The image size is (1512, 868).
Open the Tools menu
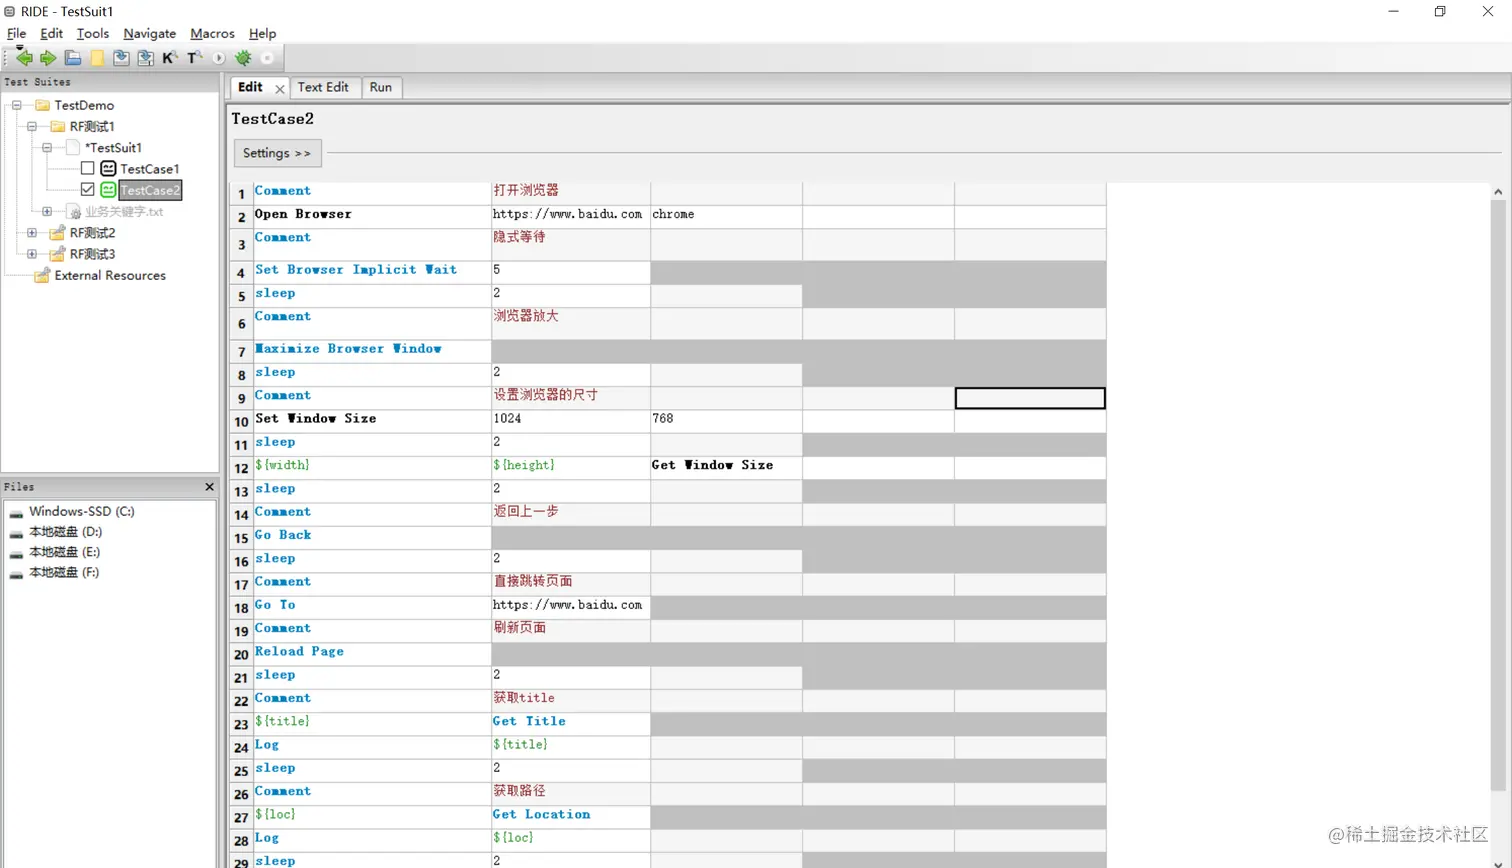click(93, 33)
